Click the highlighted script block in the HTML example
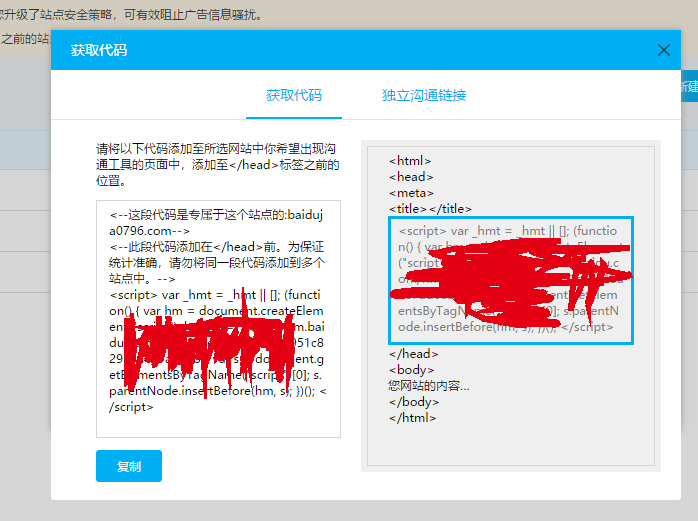Screen dimensions: 698x521 tap(511, 281)
